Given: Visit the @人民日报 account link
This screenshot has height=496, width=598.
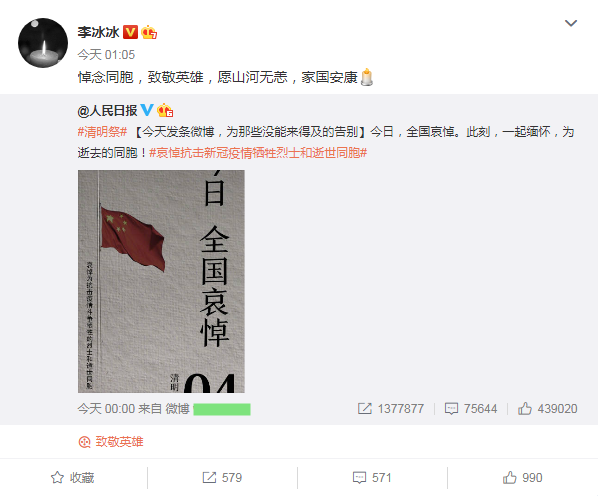Looking at the screenshot, I should (x=107, y=111).
